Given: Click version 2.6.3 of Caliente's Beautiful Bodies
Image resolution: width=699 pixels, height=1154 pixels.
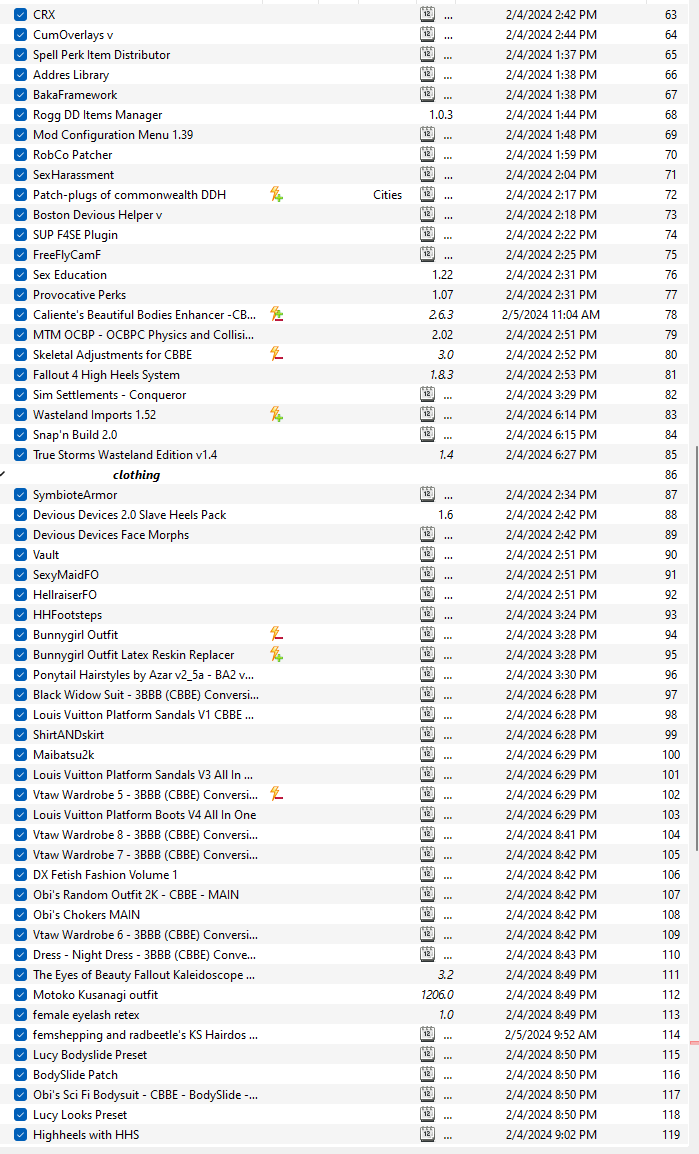Looking at the screenshot, I should click(441, 314).
